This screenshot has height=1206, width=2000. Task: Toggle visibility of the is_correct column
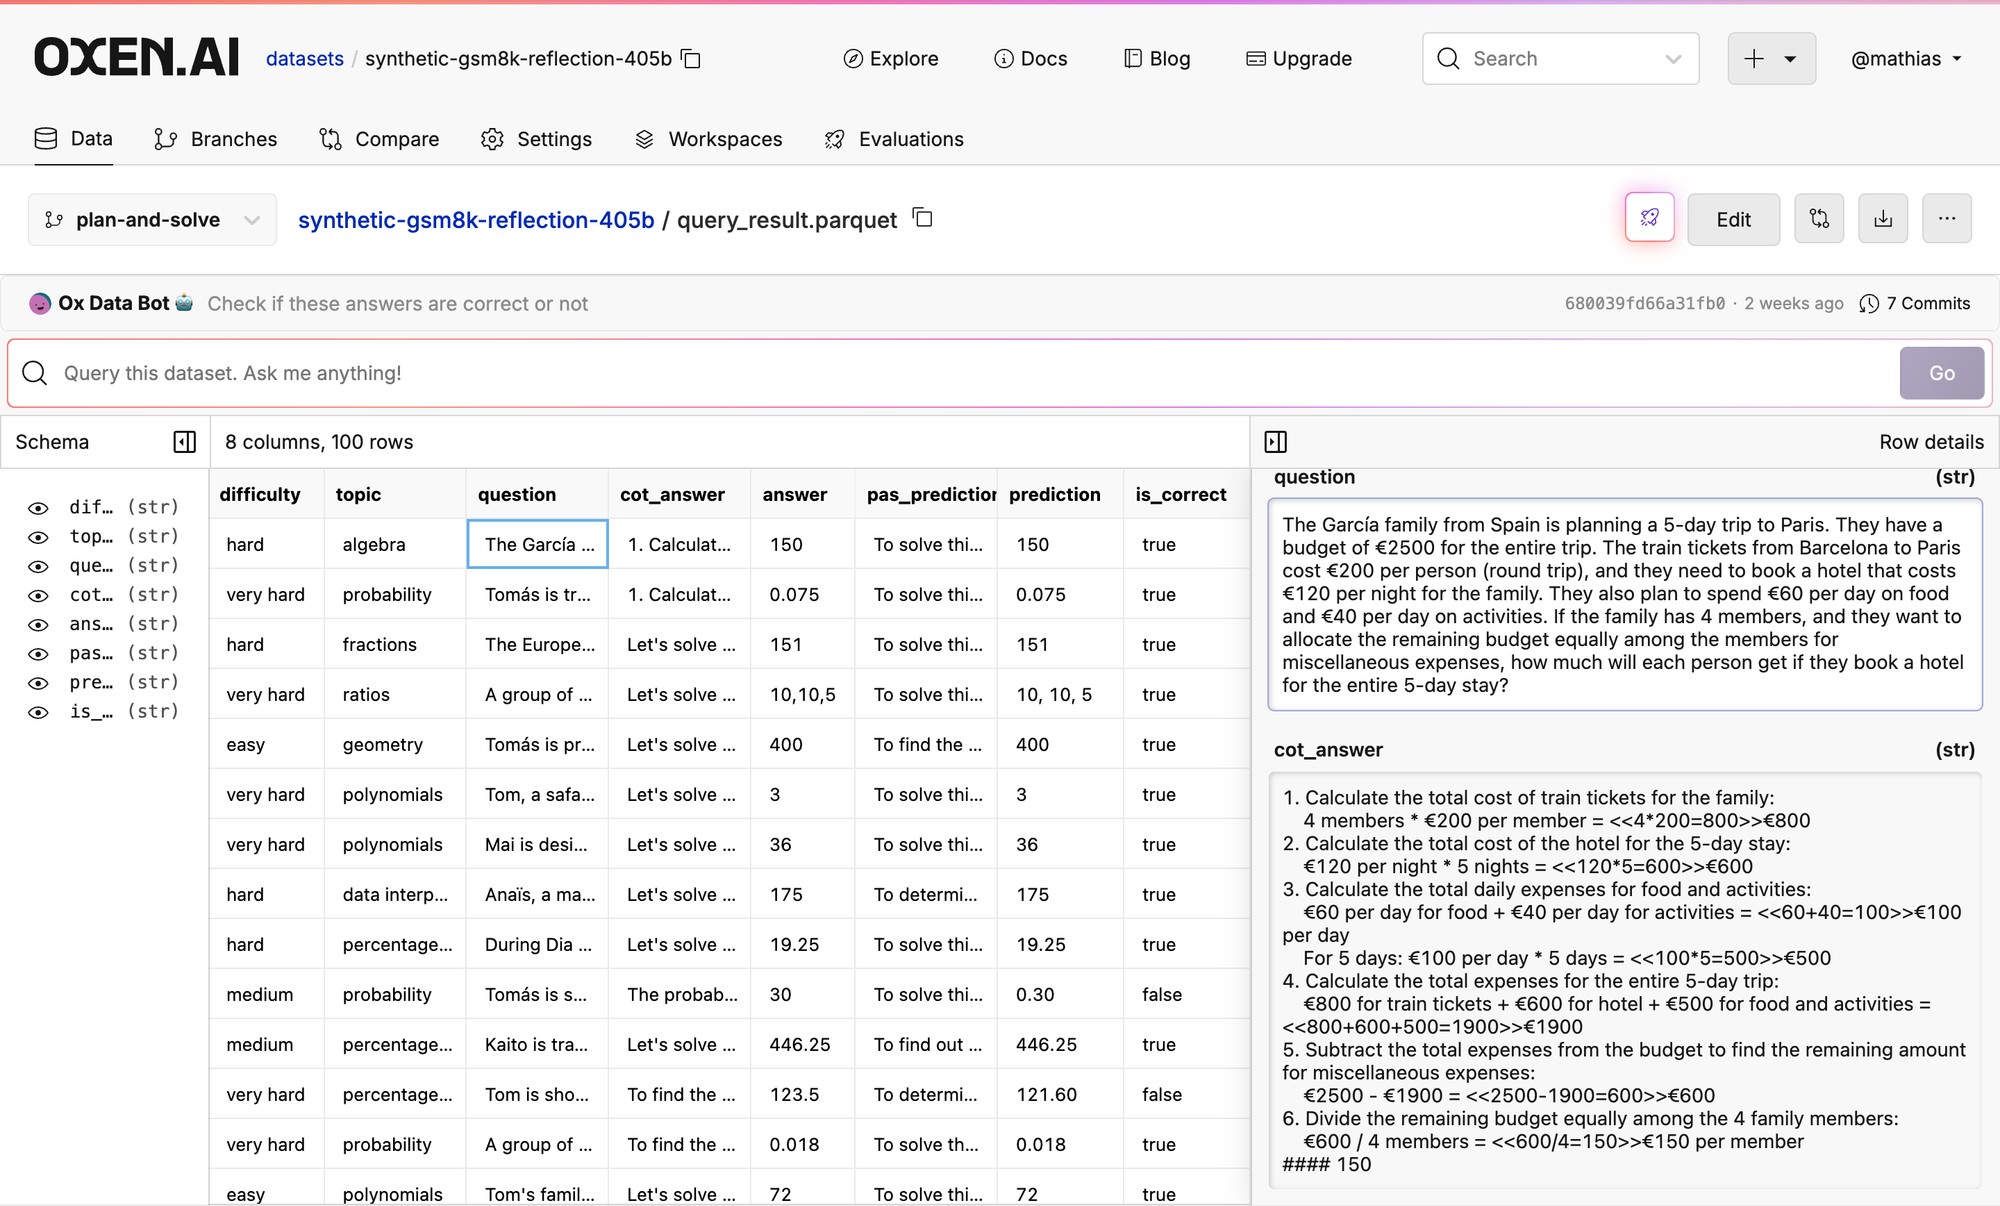(38, 712)
